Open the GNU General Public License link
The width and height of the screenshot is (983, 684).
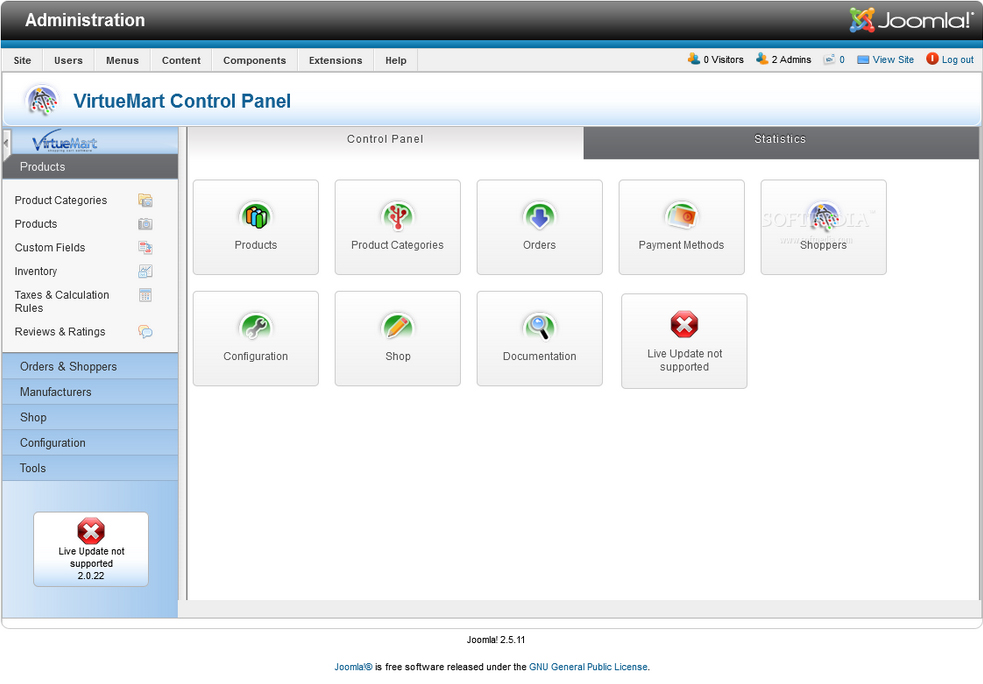pyautogui.click(x=588, y=667)
